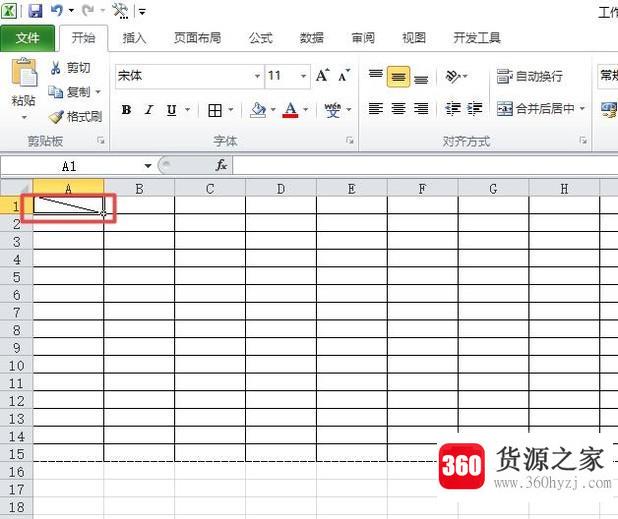618x519 pixels.
Task: Switch to the Formulas (公式) tab
Action: coord(260,38)
